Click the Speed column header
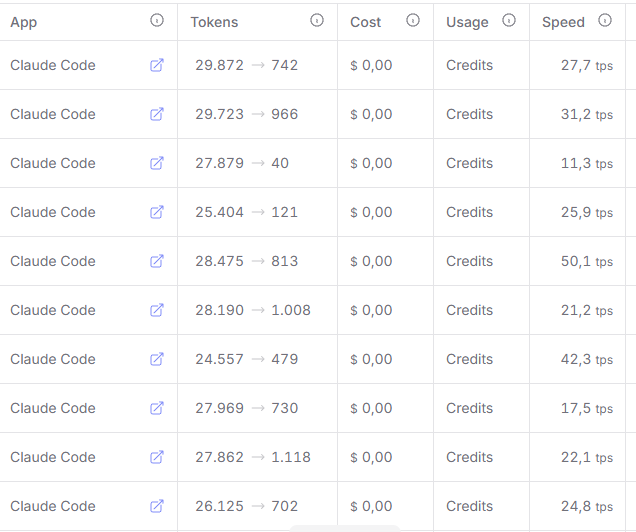 563,22
